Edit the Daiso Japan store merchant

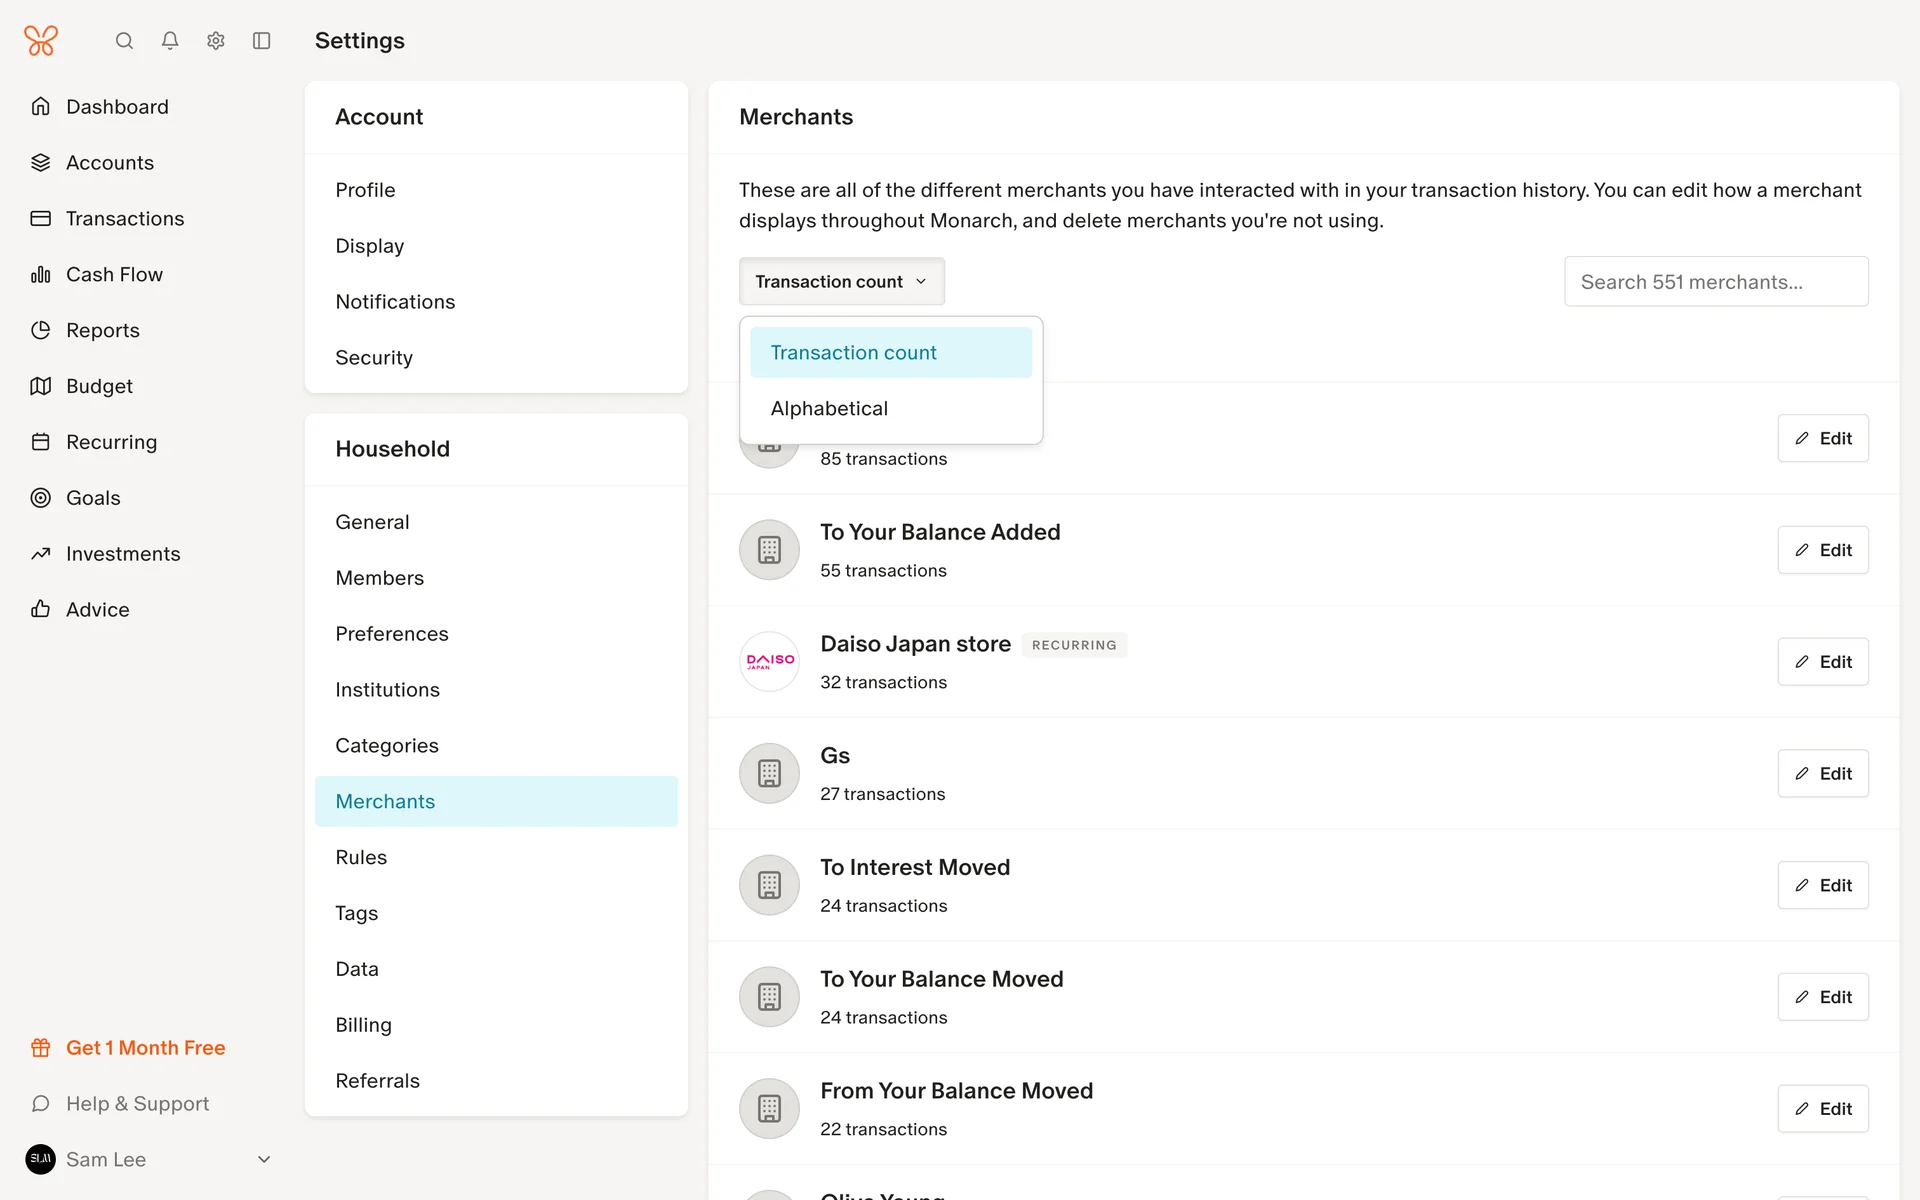pyautogui.click(x=1822, y=662)
